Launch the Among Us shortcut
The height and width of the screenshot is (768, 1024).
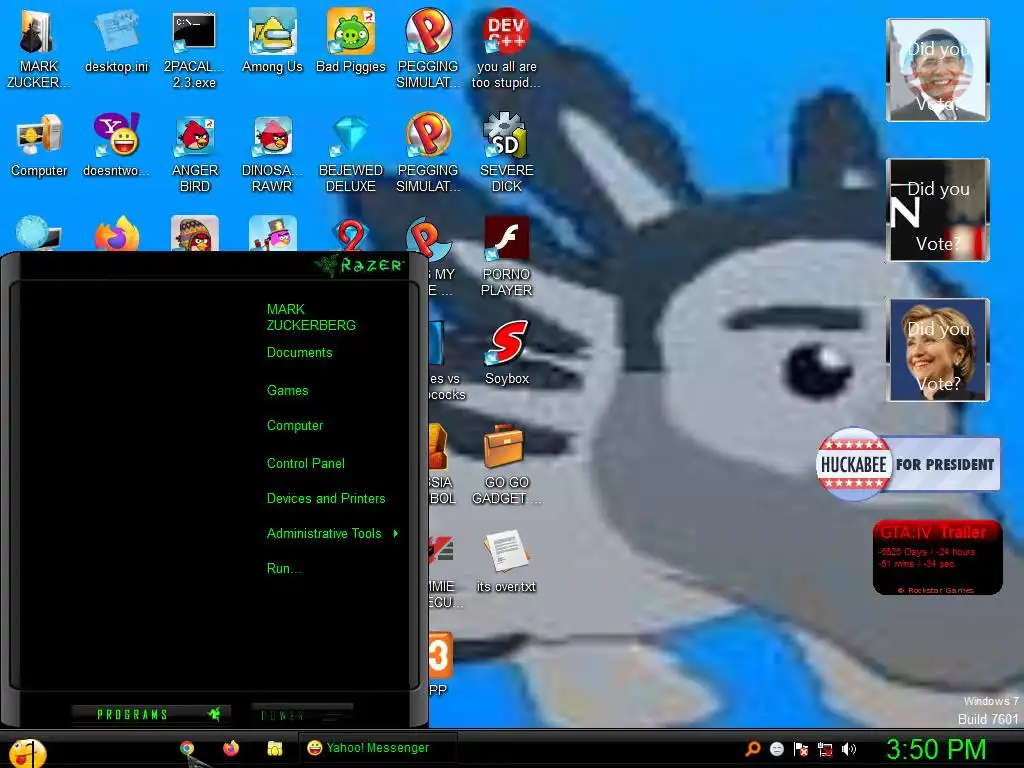tap(272, 40)
